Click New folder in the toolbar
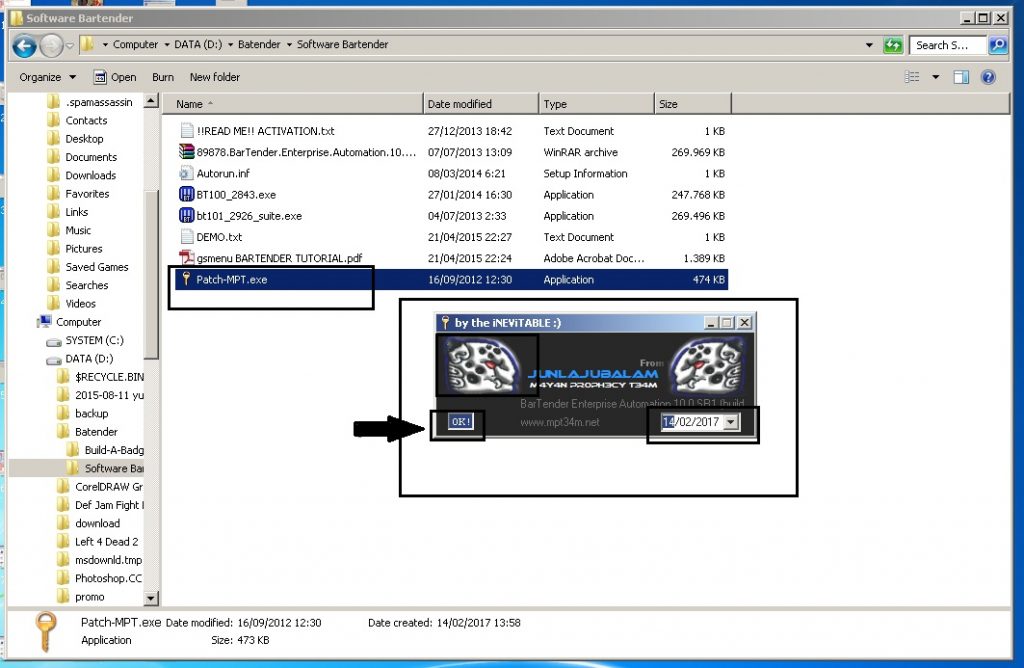This screenshot has width=1024, height=668. tap(214, 77)
